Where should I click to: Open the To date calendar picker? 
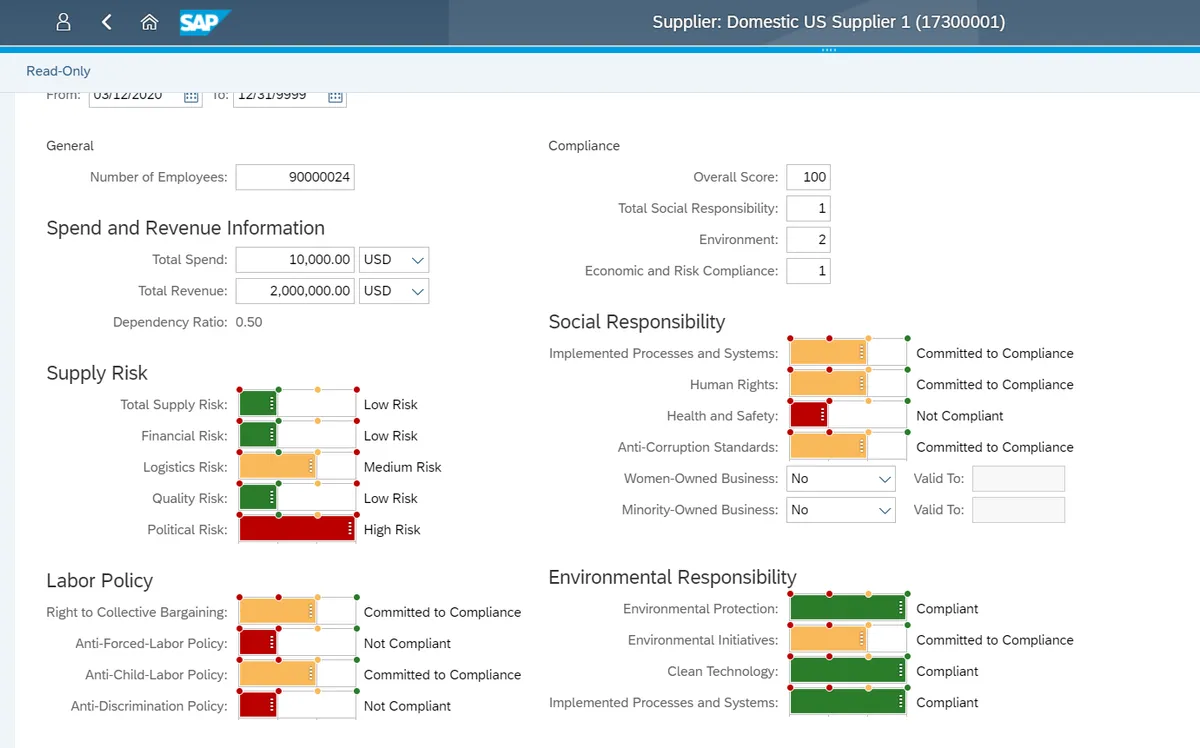(x=336, y=96)
